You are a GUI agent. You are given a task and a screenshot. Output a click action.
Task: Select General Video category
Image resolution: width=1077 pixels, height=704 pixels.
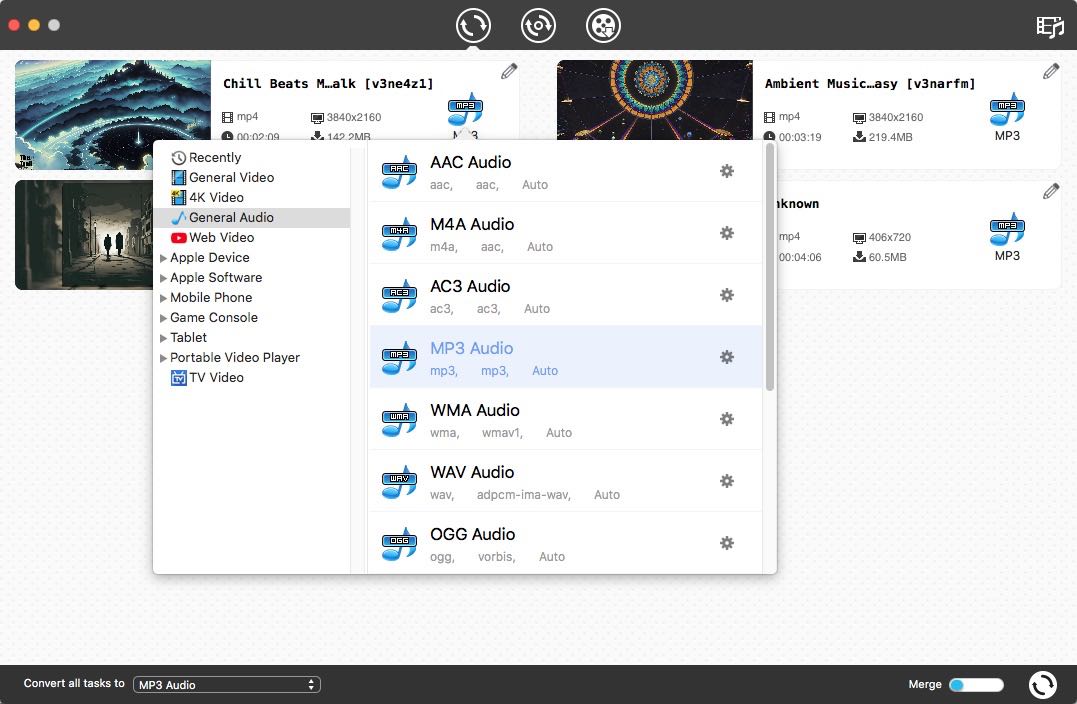point(231,177)
